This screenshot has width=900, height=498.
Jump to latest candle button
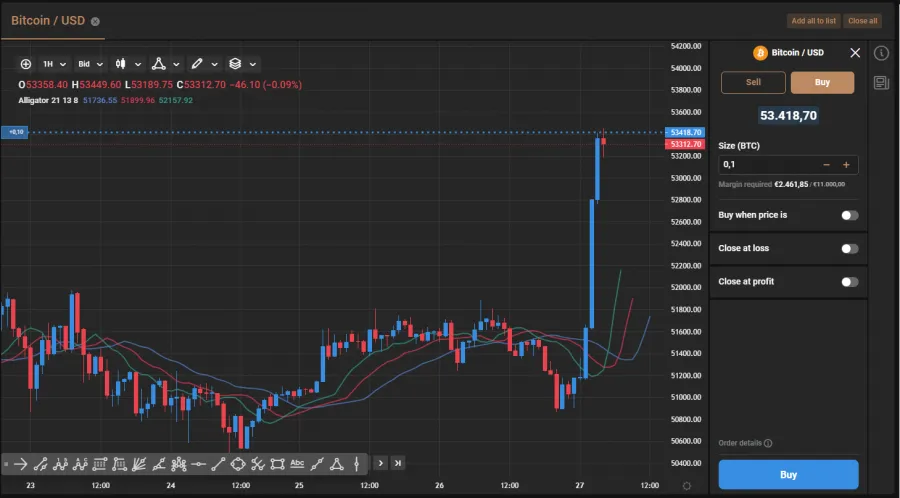click(x=398, y=463)
